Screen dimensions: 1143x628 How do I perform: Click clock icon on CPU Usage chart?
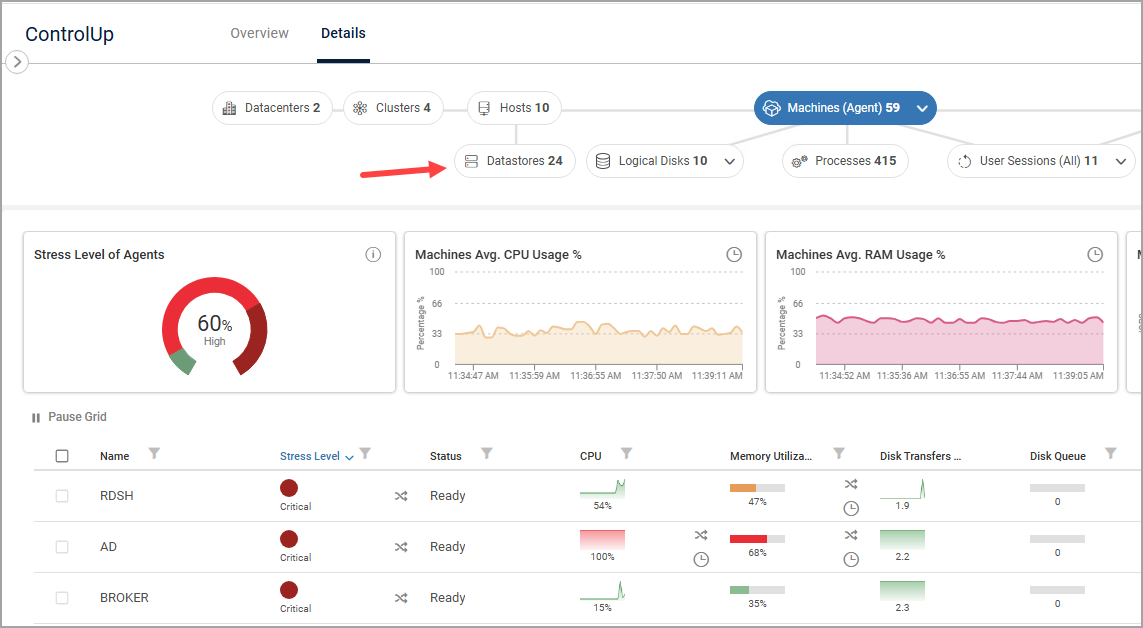(x=734, y=255)
